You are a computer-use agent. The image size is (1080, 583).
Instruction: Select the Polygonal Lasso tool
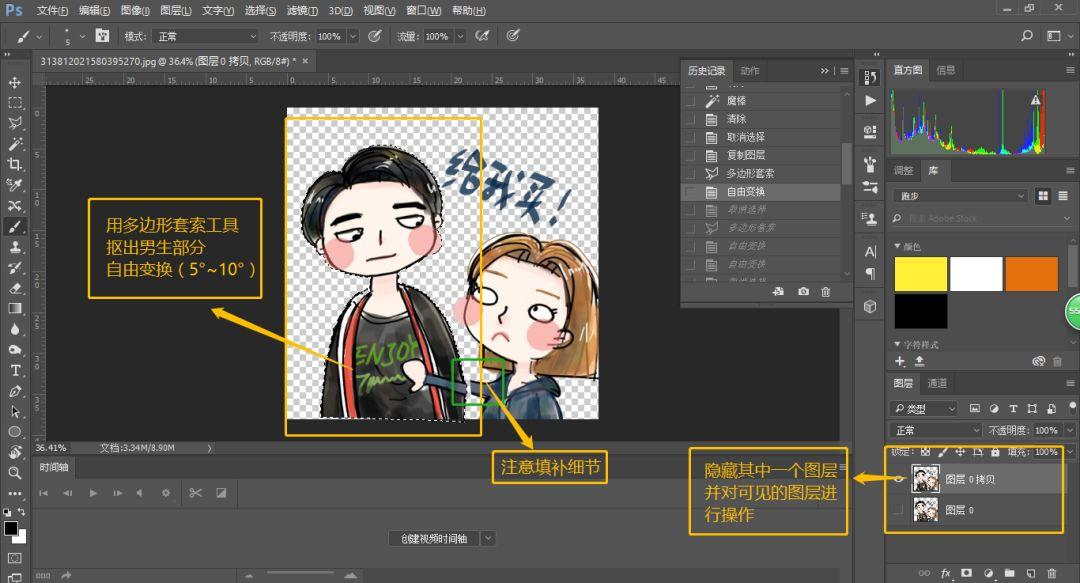pyautogui.click(x=14, y=123)
